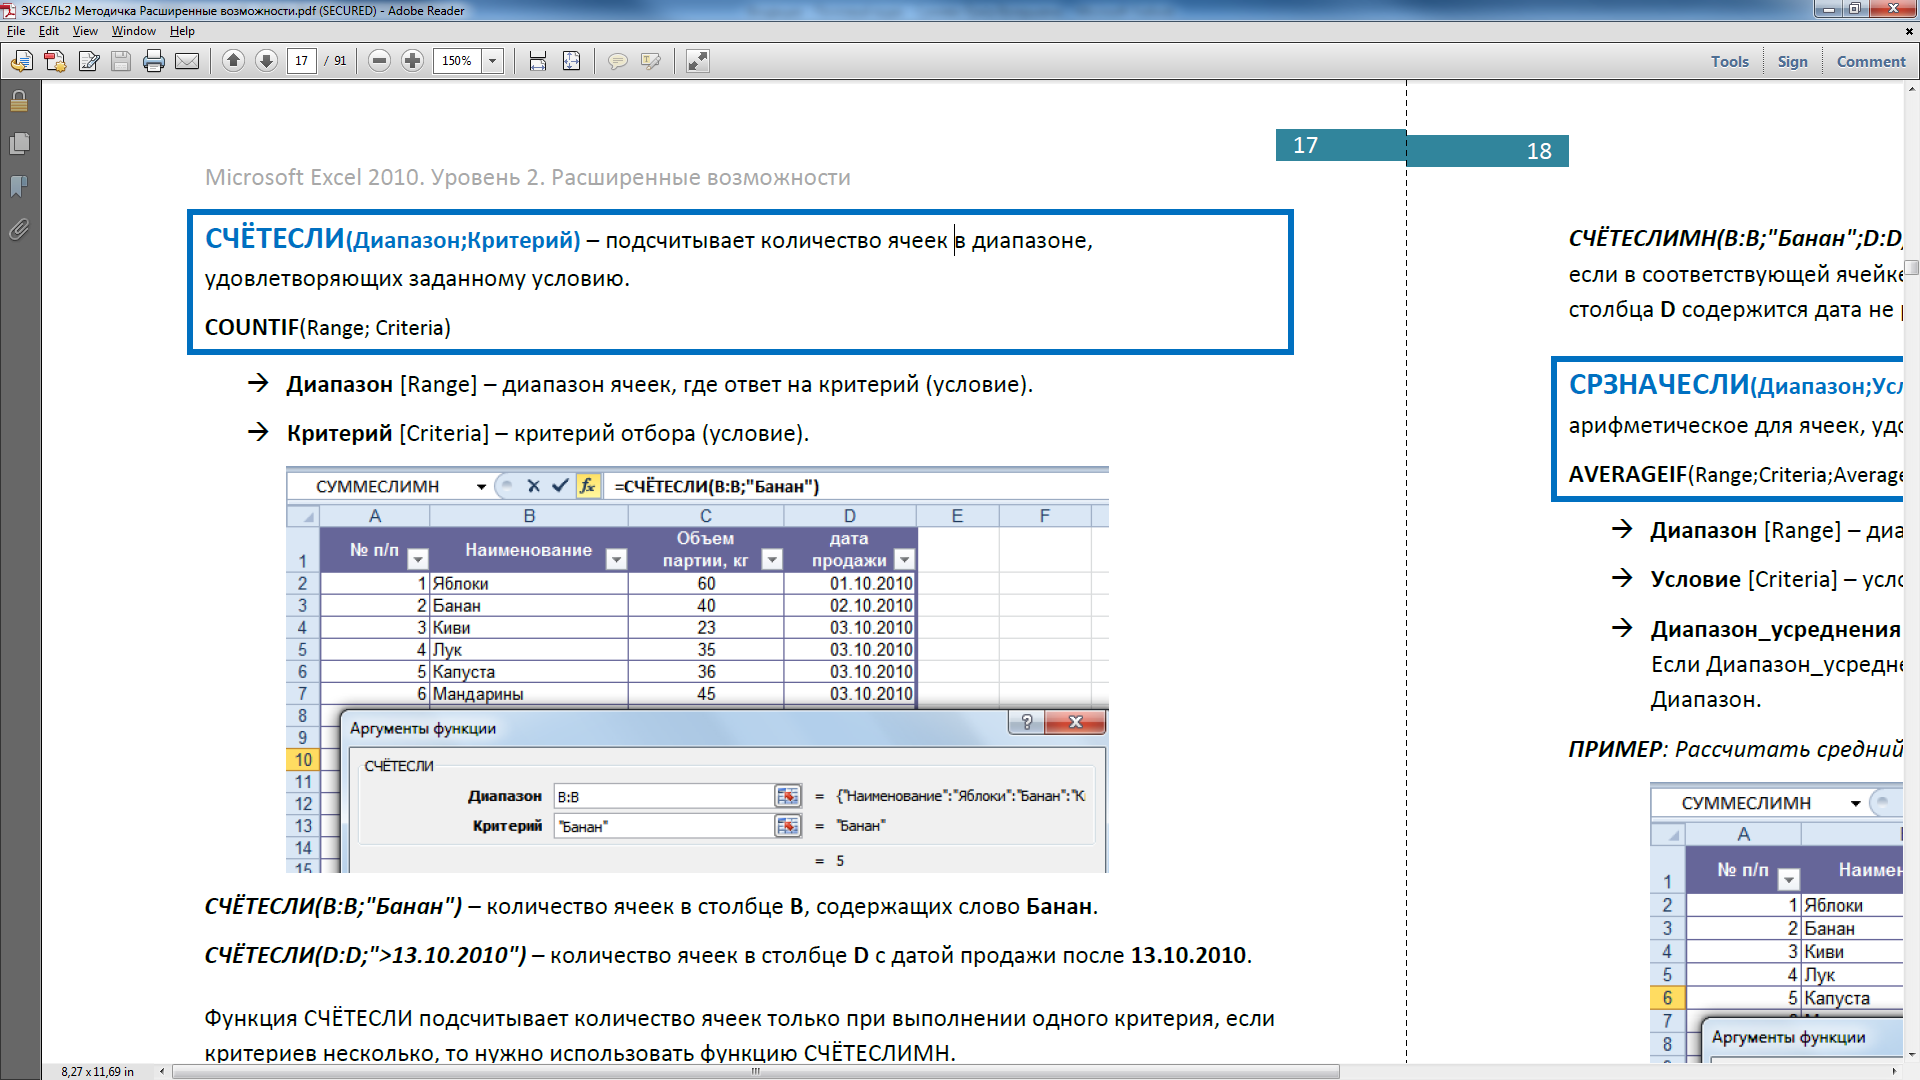Image resolution: width=1920 pixels, height=1080 pixels.
Task: Send file by email envelope icon
Action: [187, 62]
